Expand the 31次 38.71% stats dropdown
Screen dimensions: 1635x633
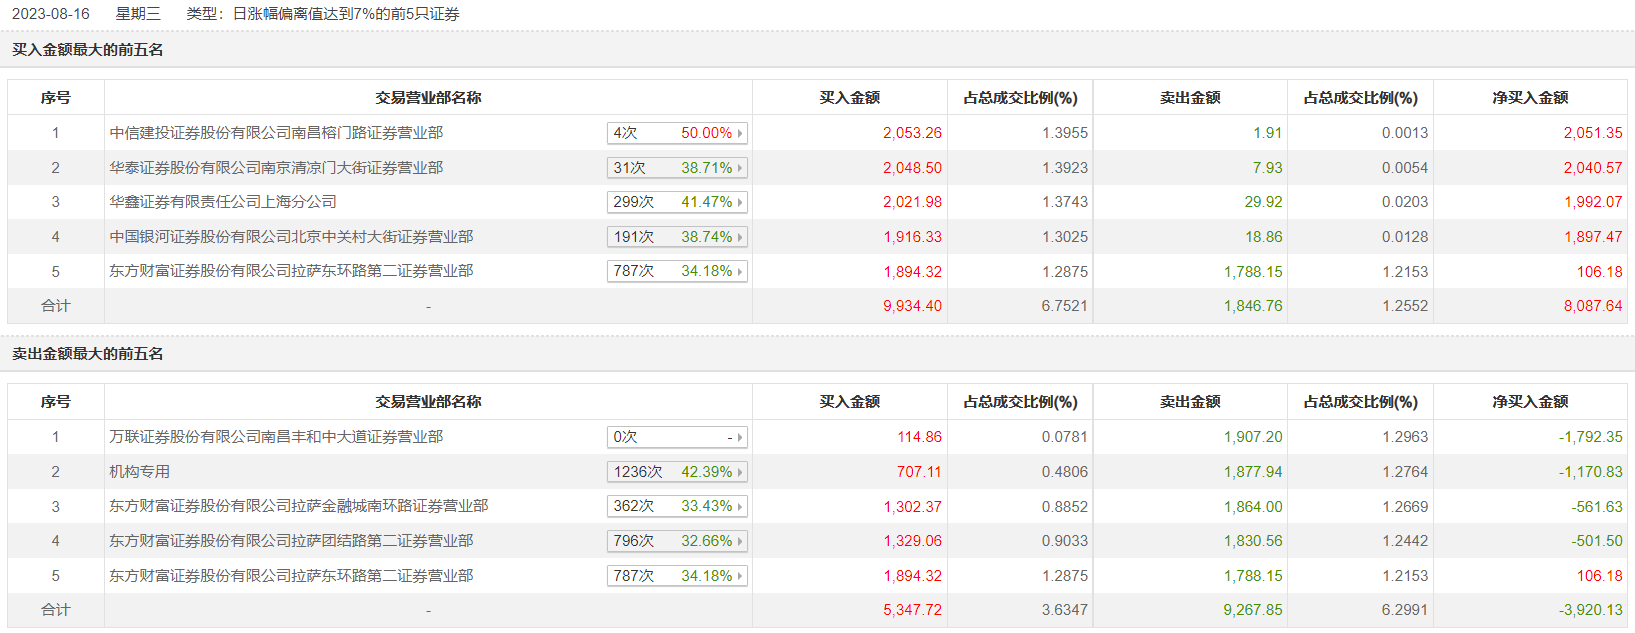pos(677,168)
